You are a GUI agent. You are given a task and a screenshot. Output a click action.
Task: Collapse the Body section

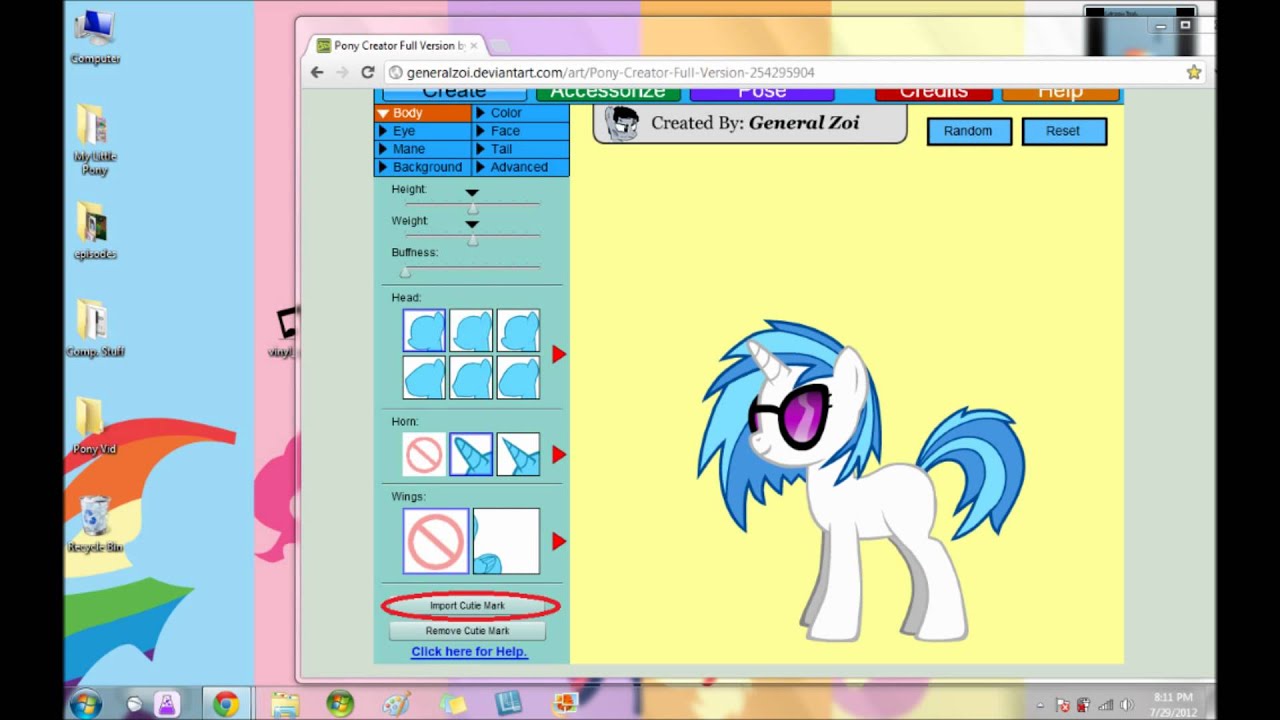[x=422, y=113]
